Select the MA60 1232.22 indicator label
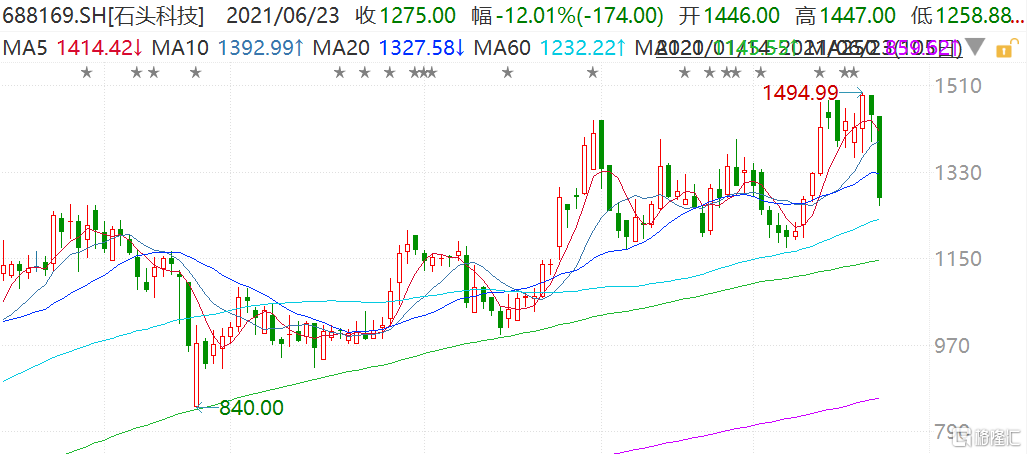The image size is (1027, 454). (x=550, y=48)
